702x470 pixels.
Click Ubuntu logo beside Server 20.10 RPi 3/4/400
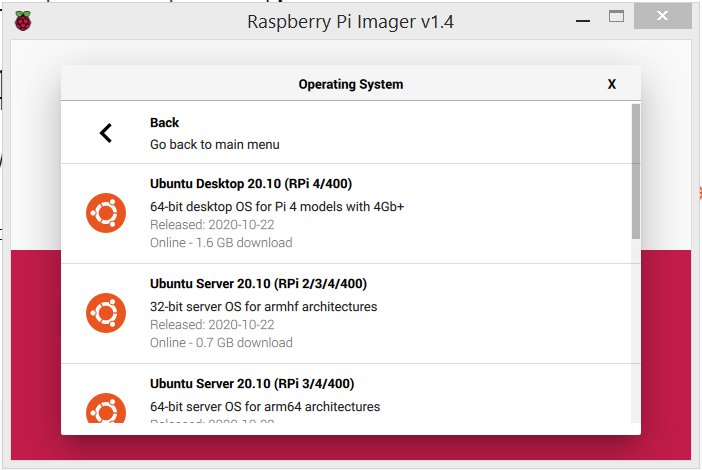106,408
